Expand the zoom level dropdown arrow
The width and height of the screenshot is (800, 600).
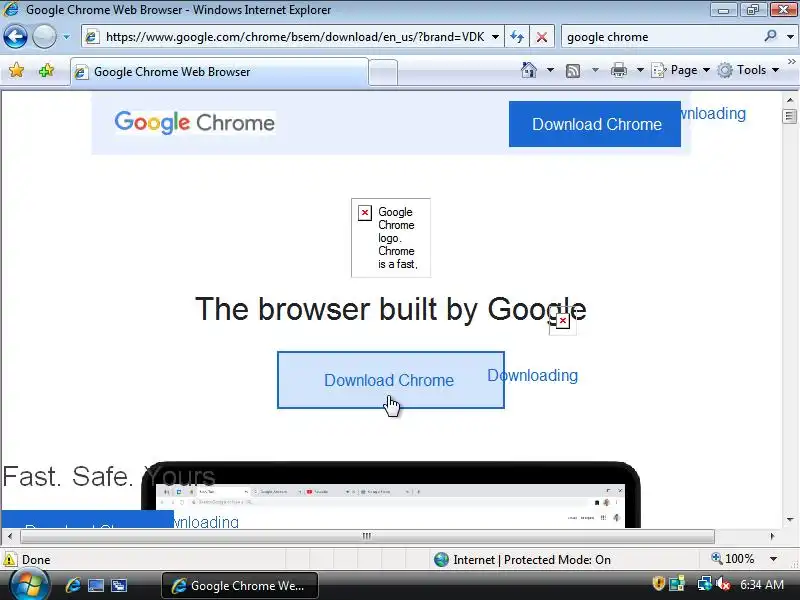[773, 559]
